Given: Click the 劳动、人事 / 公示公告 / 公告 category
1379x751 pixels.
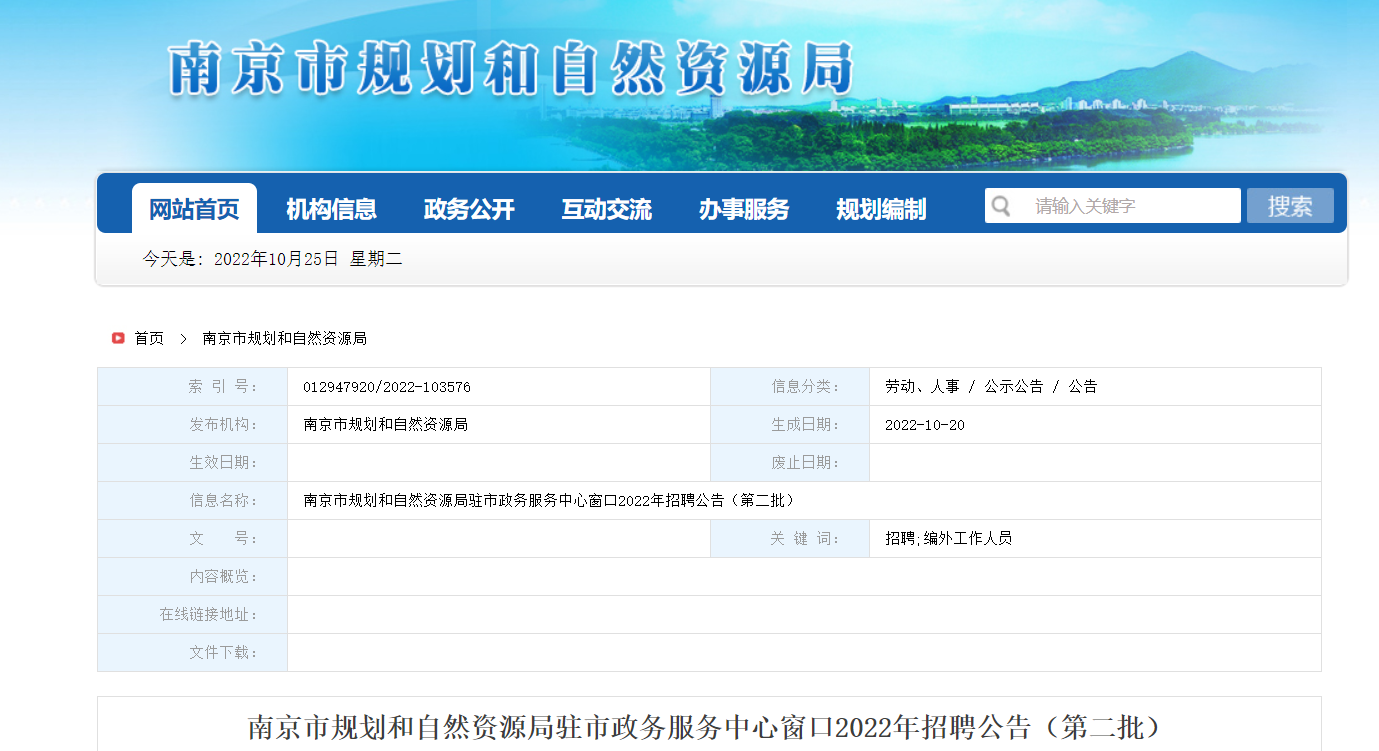Looking at the screenshot, I should pyautogui.click(x=991, y=386).
